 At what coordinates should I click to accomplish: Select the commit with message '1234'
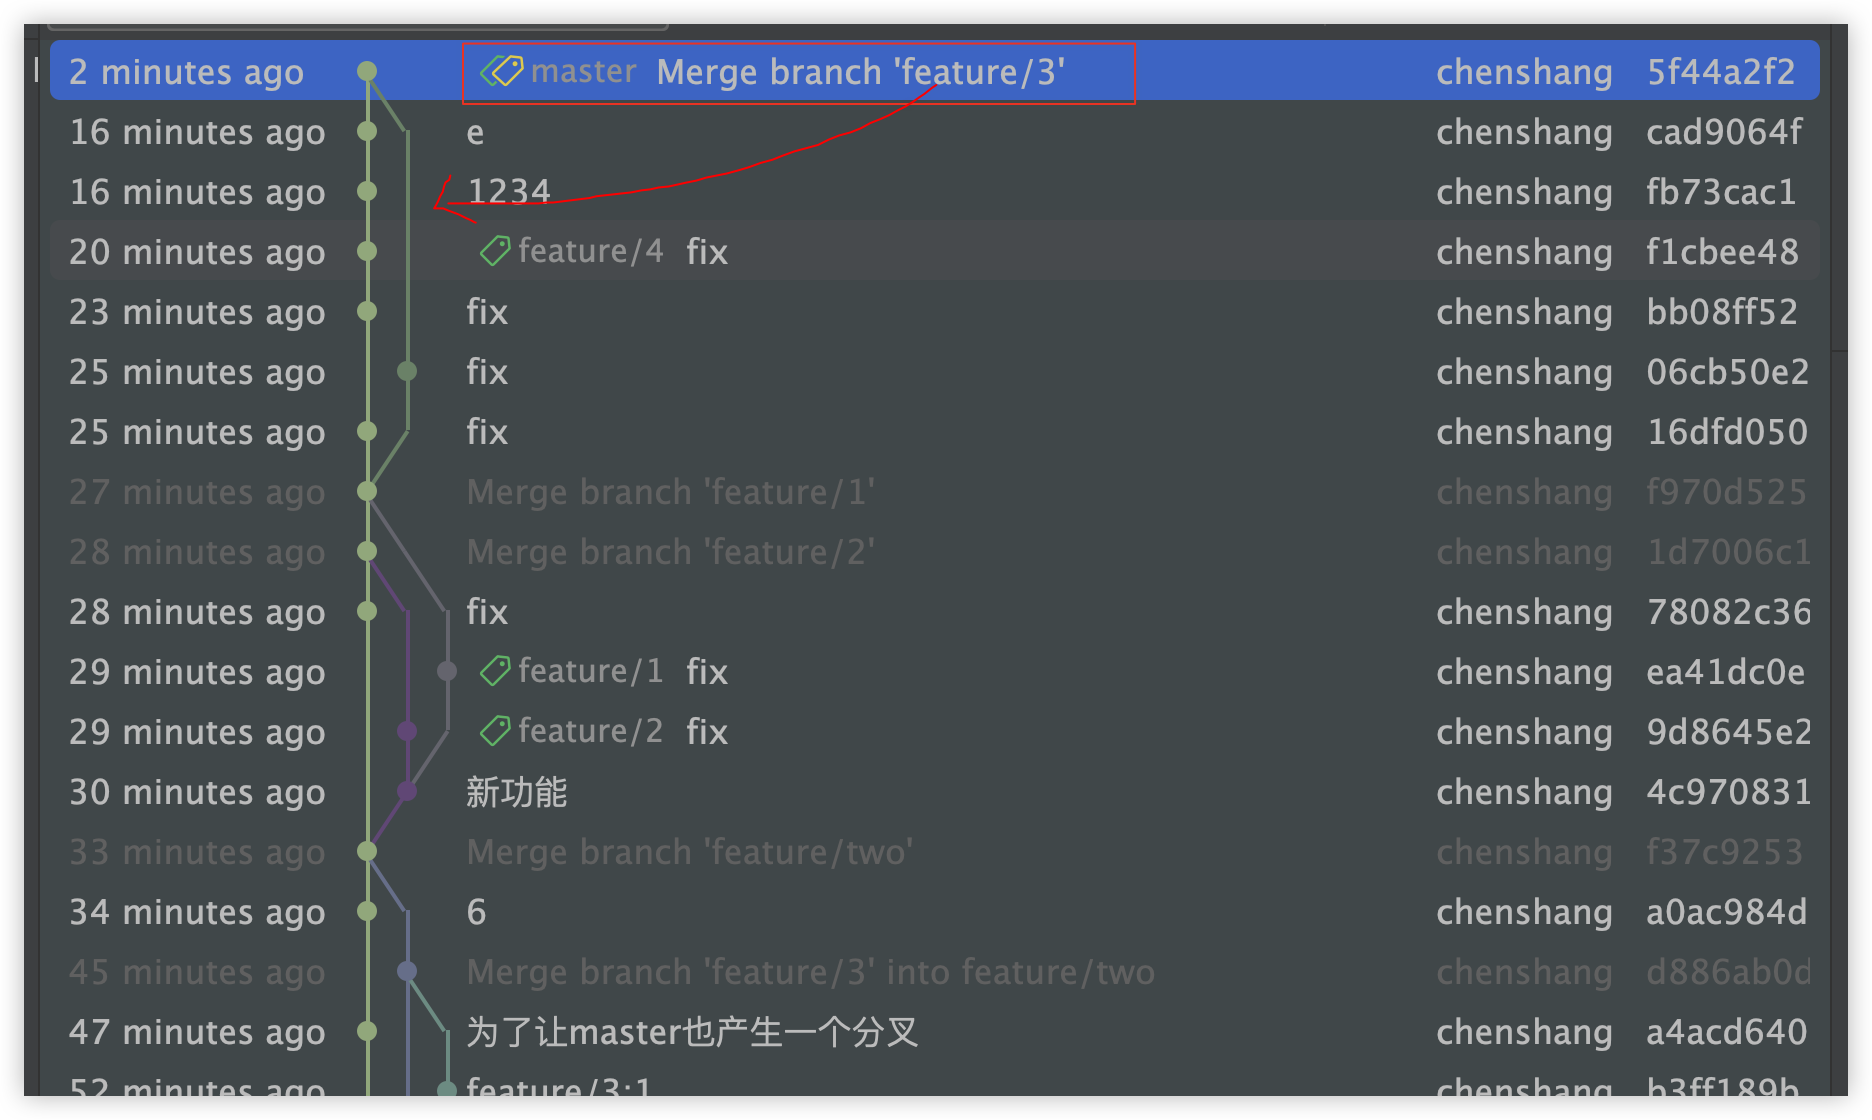click(509, 191)
